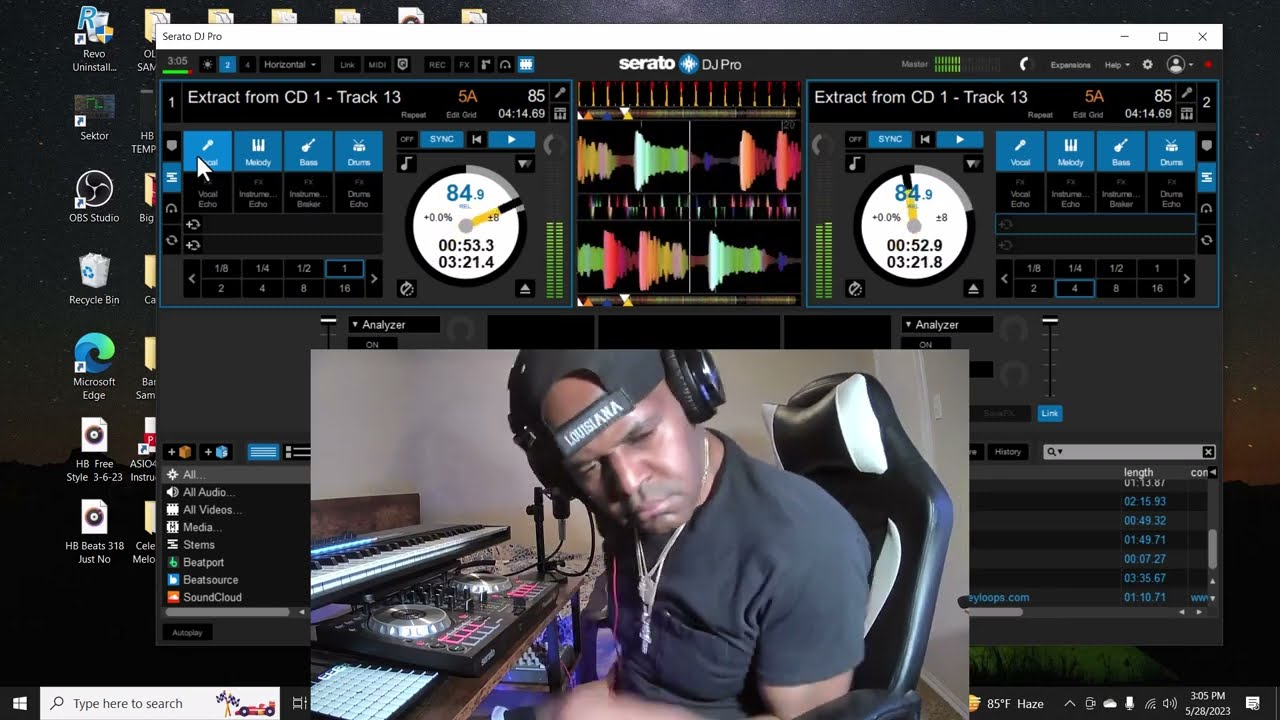This screenshot has width=1280, height=720.
Task: Toggle the Drums stem on deck 1
Action: click(x=359, y=151)
